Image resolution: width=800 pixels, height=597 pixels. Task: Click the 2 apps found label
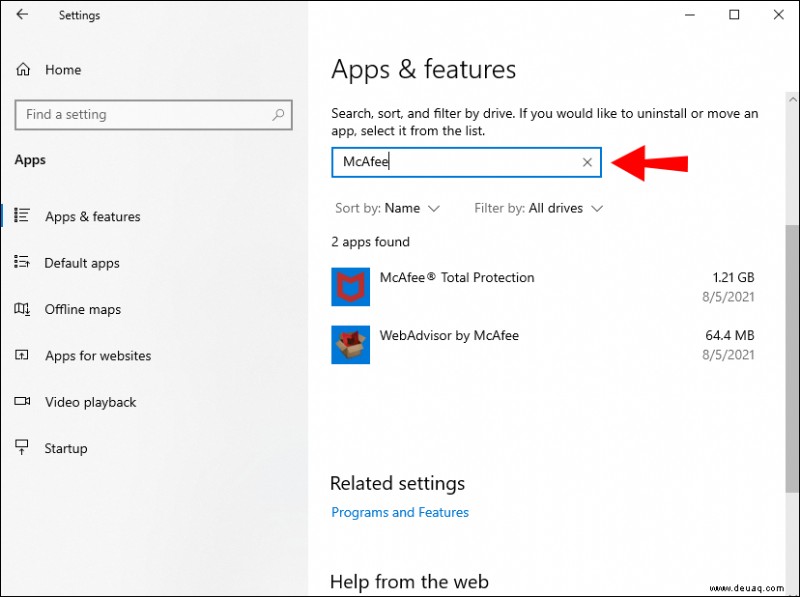pos(370,242)
